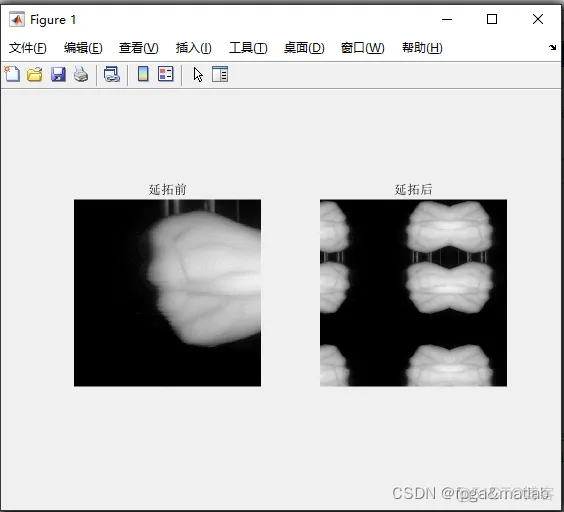
Task: Close the Figure 1 window
Action: pyautogui.click(x=538, y=19)
